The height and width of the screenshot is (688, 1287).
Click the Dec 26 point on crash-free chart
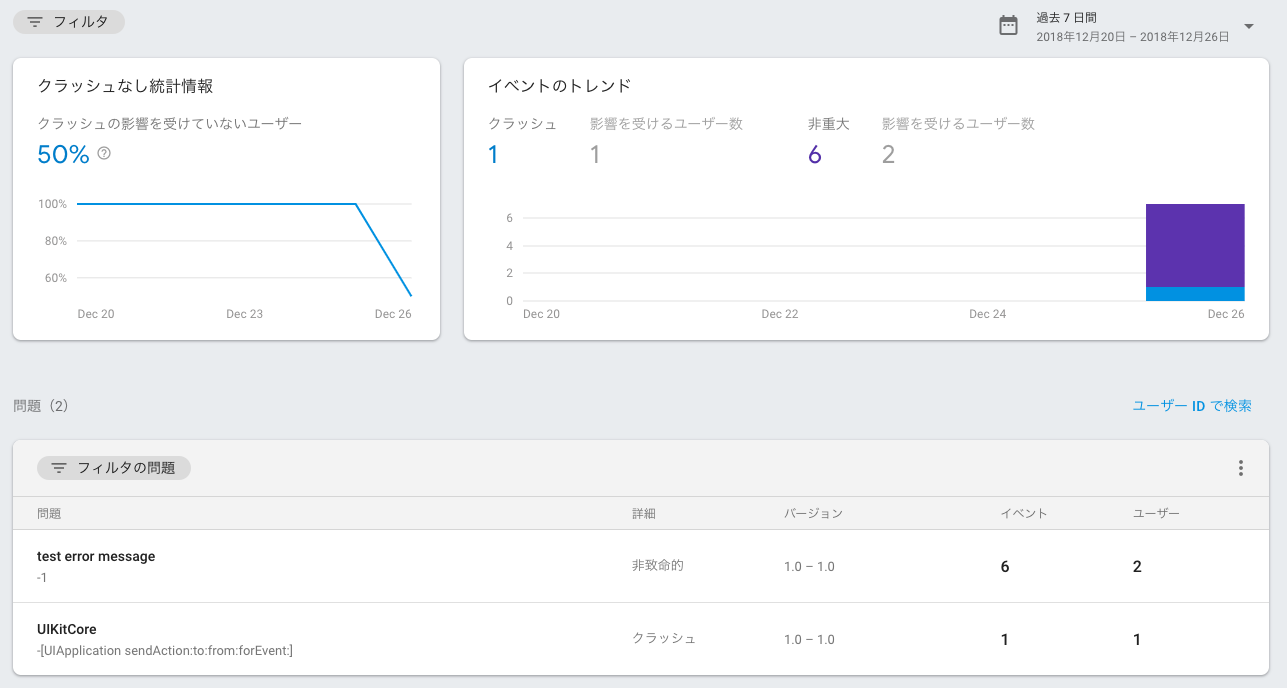[411, 296]
